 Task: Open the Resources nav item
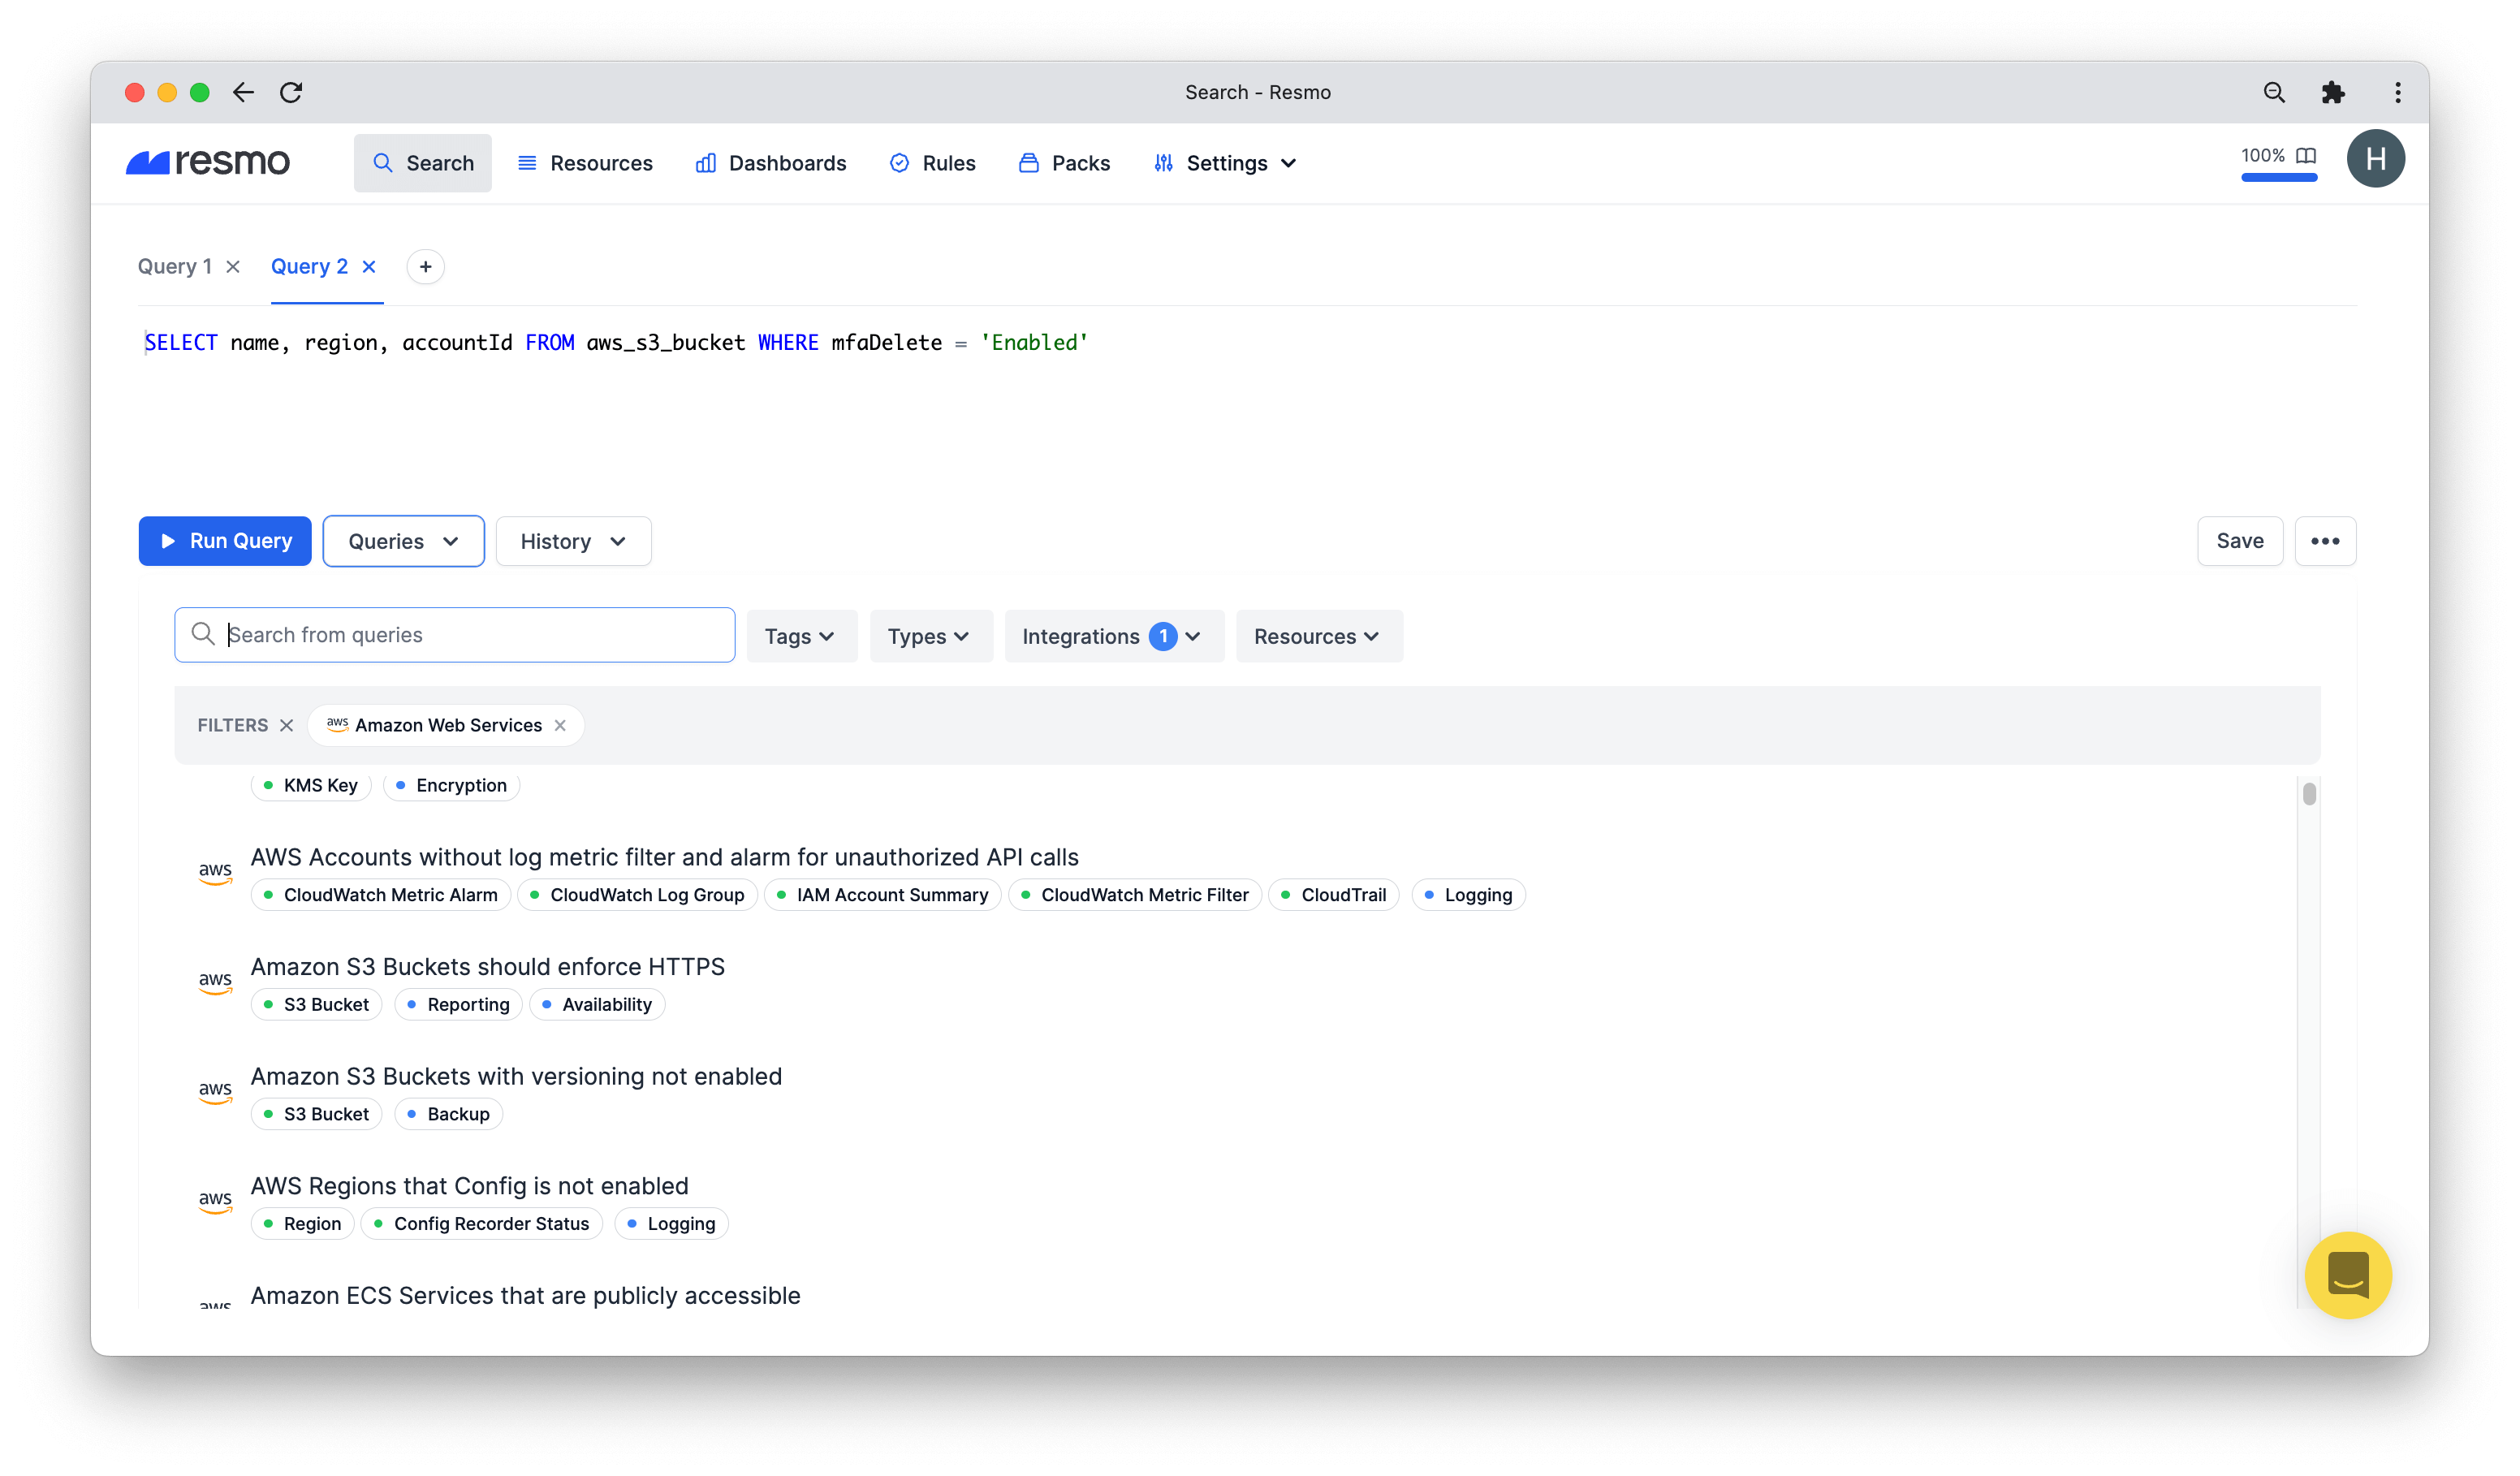(x=585, y=163)
